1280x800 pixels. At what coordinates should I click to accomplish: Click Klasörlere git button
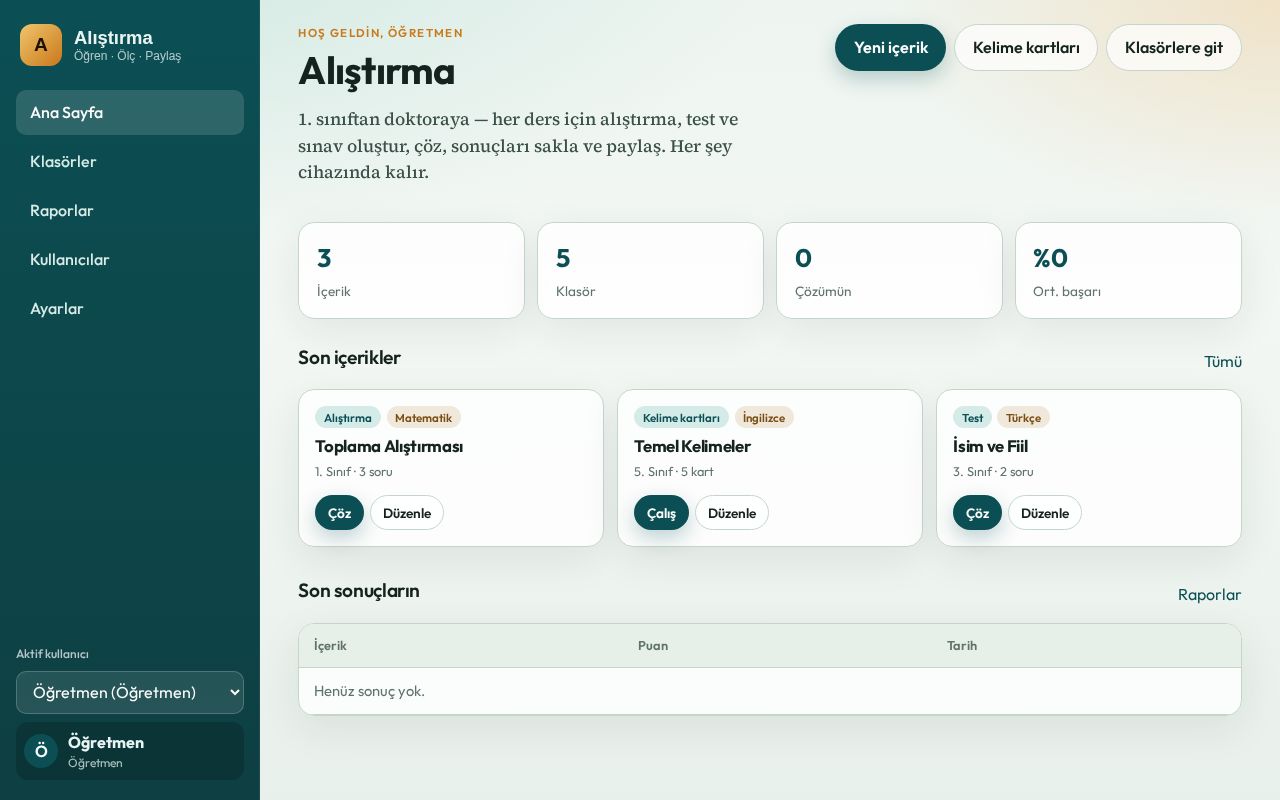(x=1174, y=47)
